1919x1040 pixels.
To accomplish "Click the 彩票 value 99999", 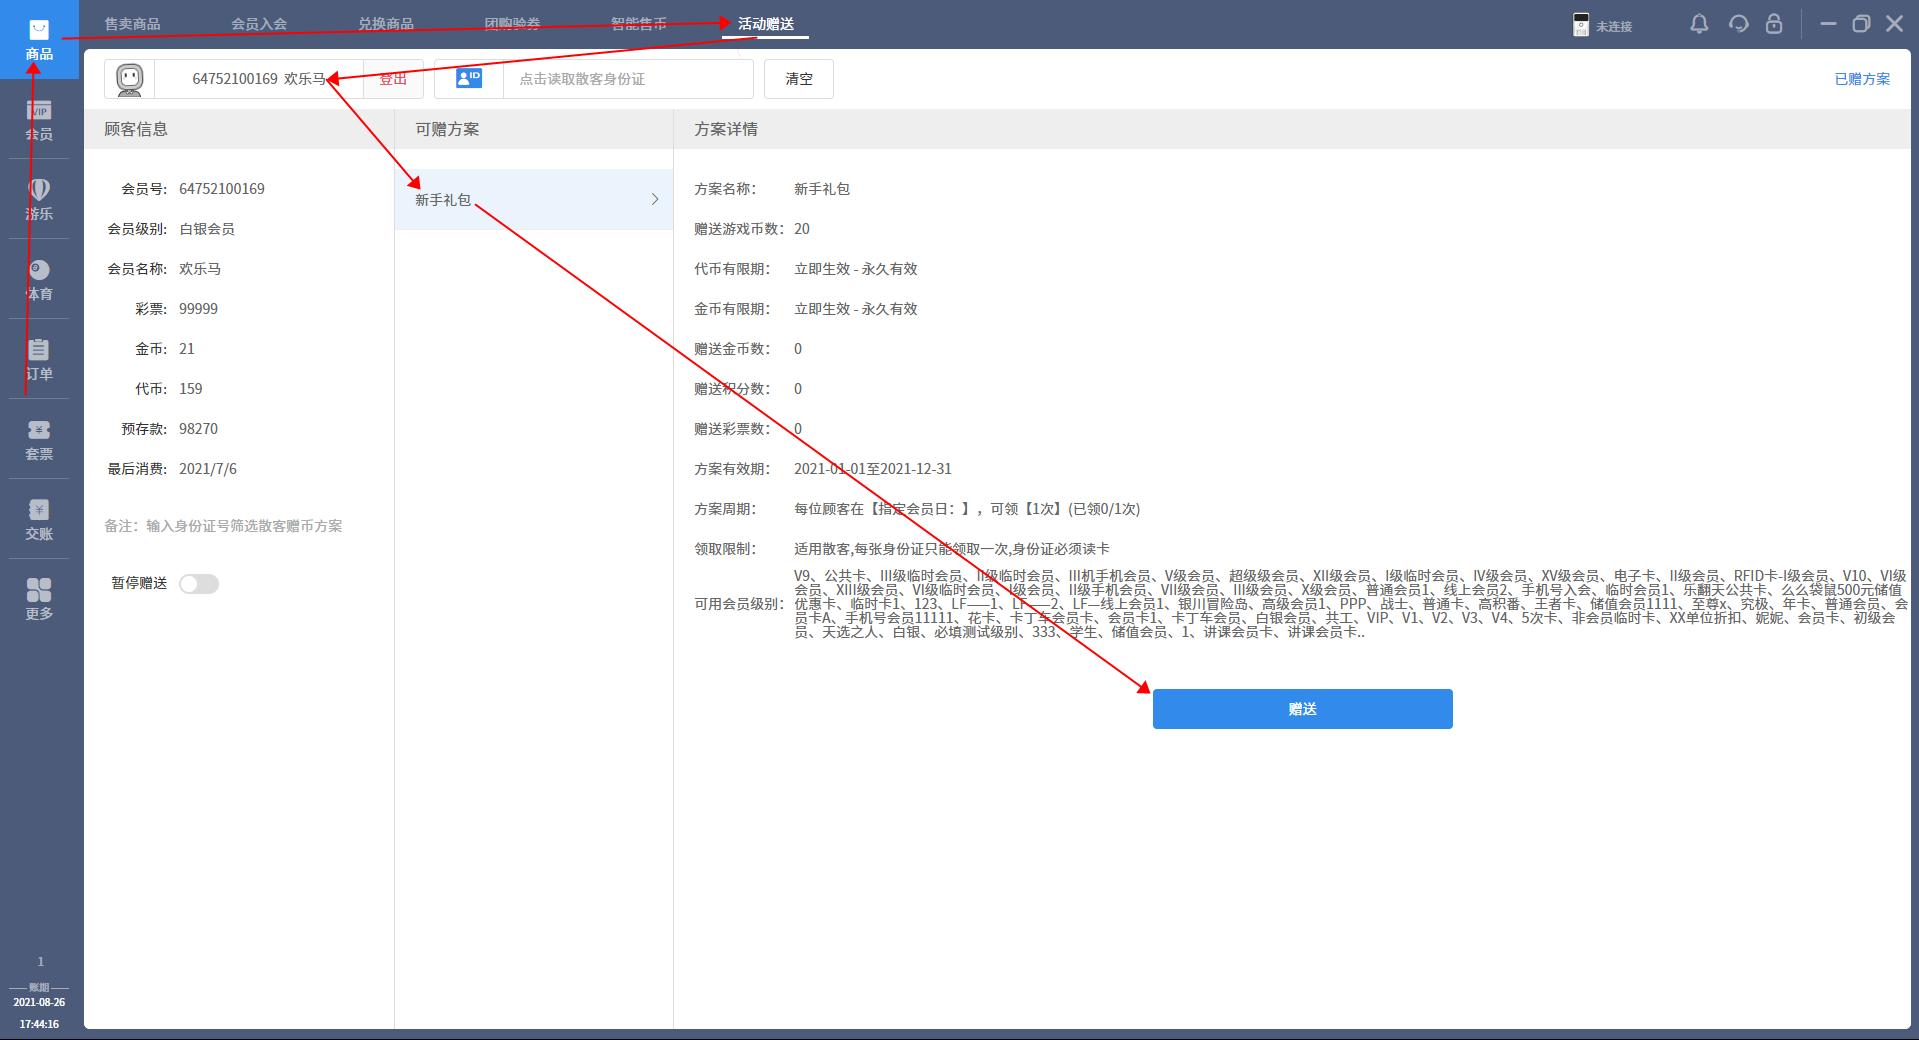I will tap(198, 309).
